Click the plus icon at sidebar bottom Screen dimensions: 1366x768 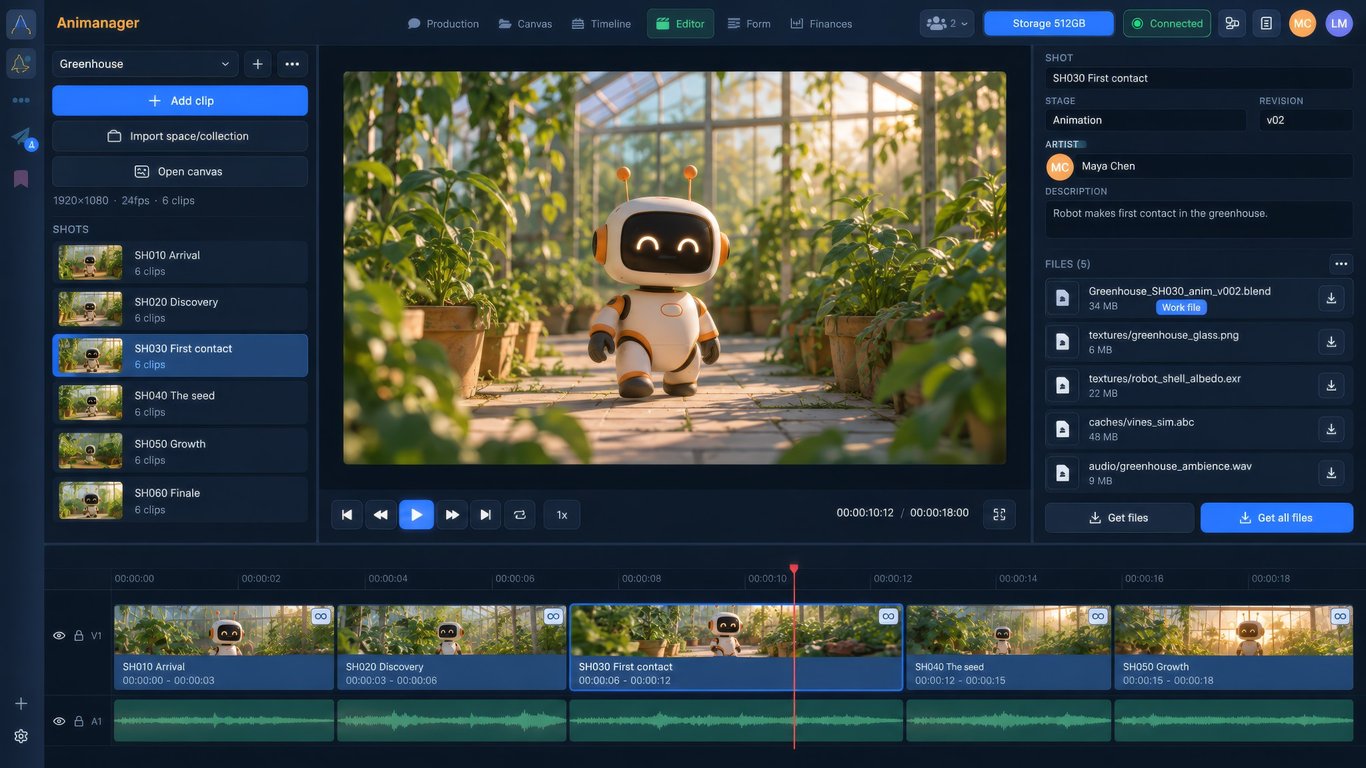click(21, 704)
